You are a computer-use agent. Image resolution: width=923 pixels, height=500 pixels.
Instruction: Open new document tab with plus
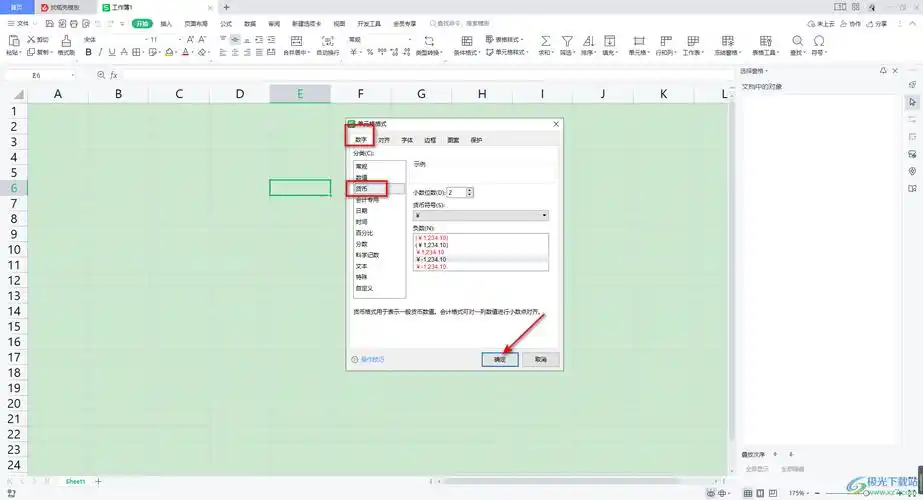click(227, 7)
